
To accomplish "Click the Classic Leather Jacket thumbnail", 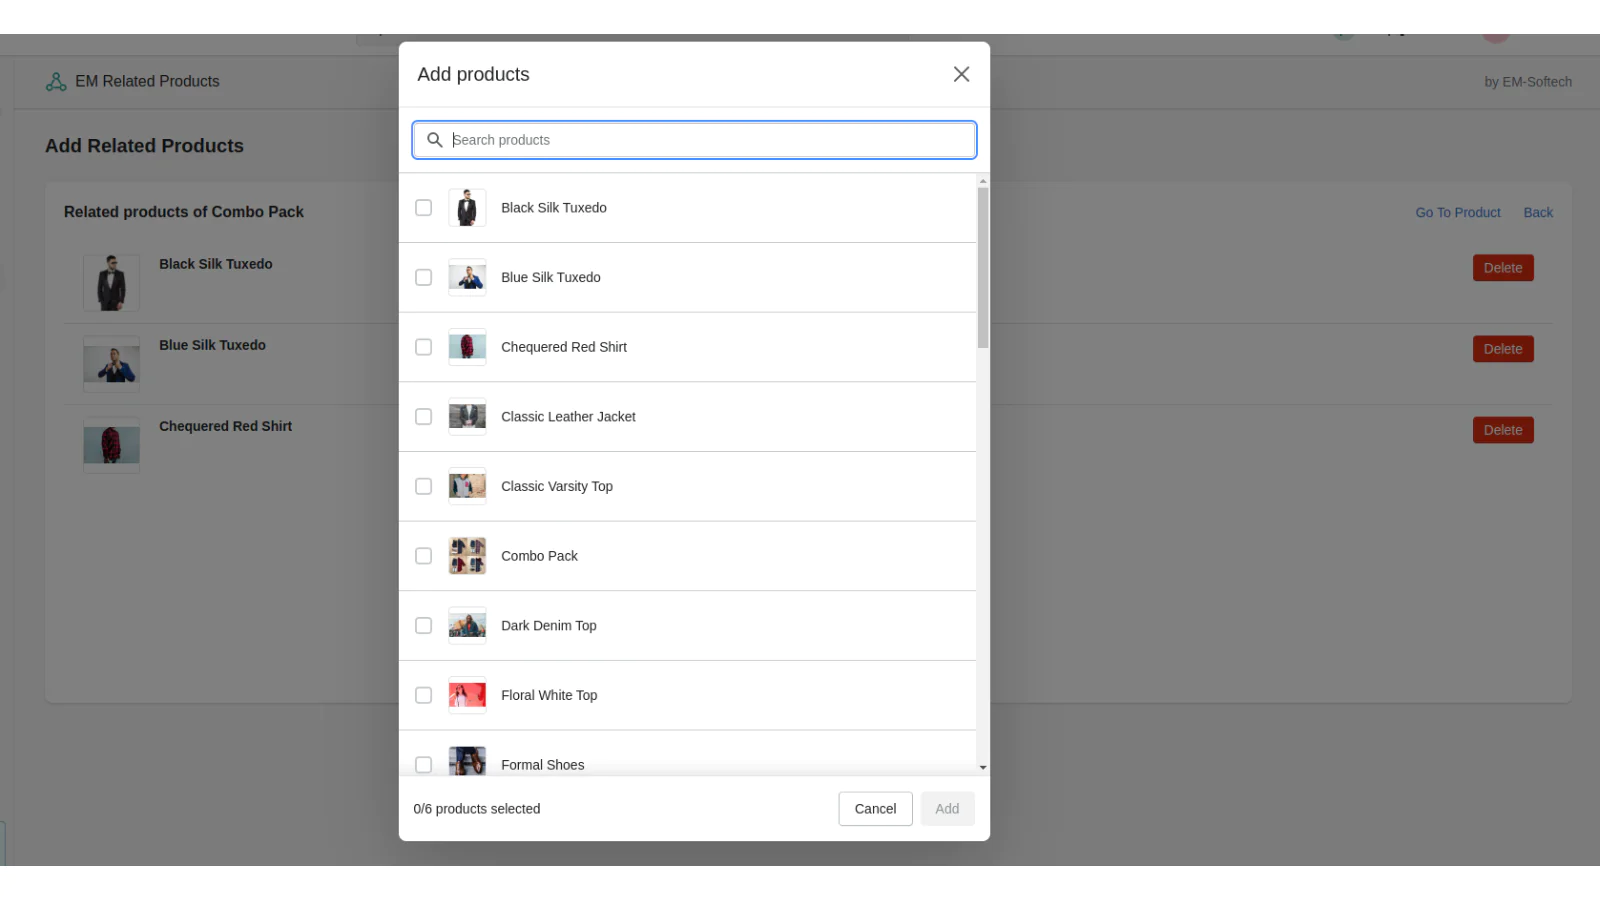I will click(x=467, y=417).
